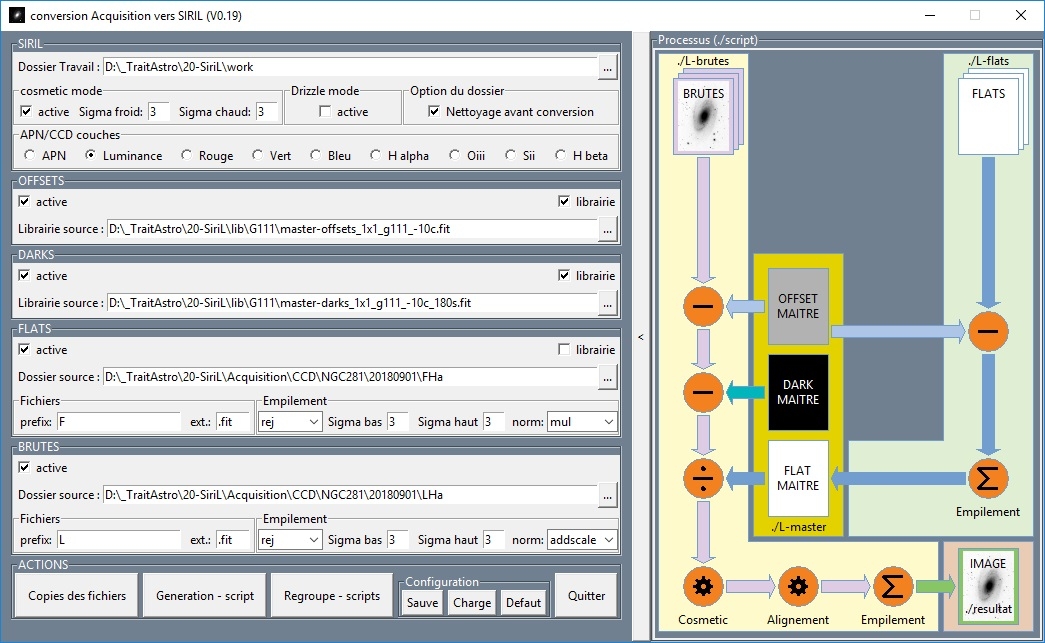1045x643 pixels.
Task: Toggle Nettoyage avant conversion checkbox
Action: (434, 111)
